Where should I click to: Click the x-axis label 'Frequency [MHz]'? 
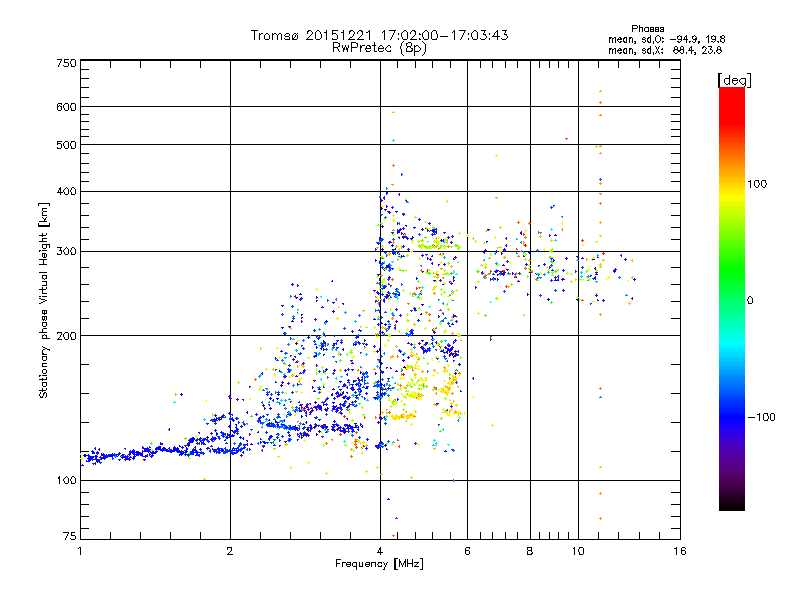pyautogui.click(x=379, y=564)
